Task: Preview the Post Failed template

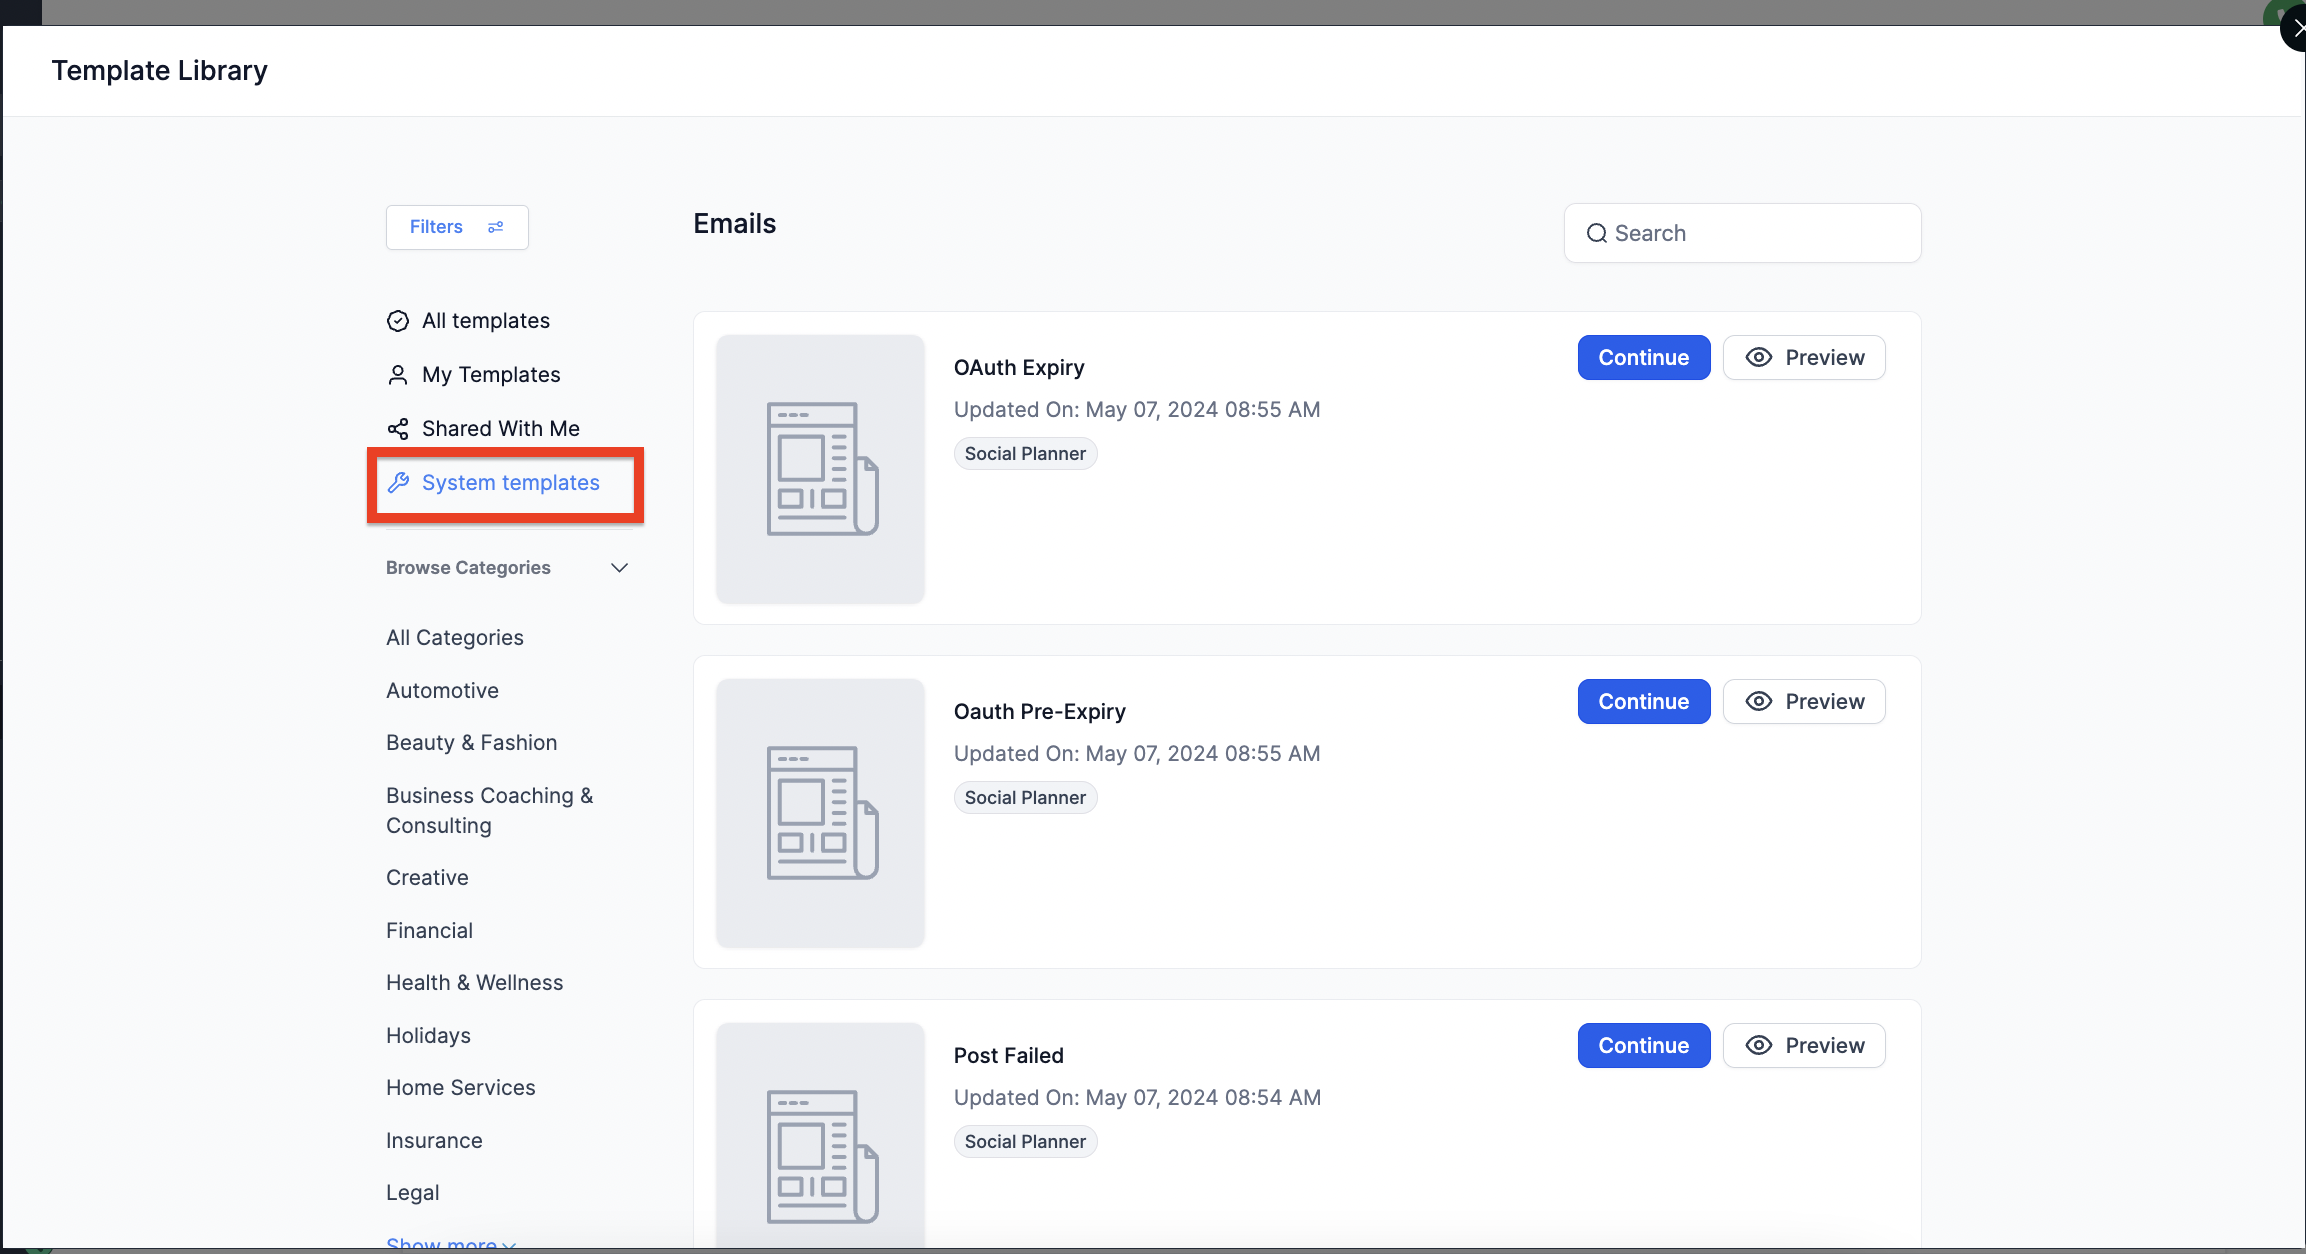Action: click(1804, 1046)
